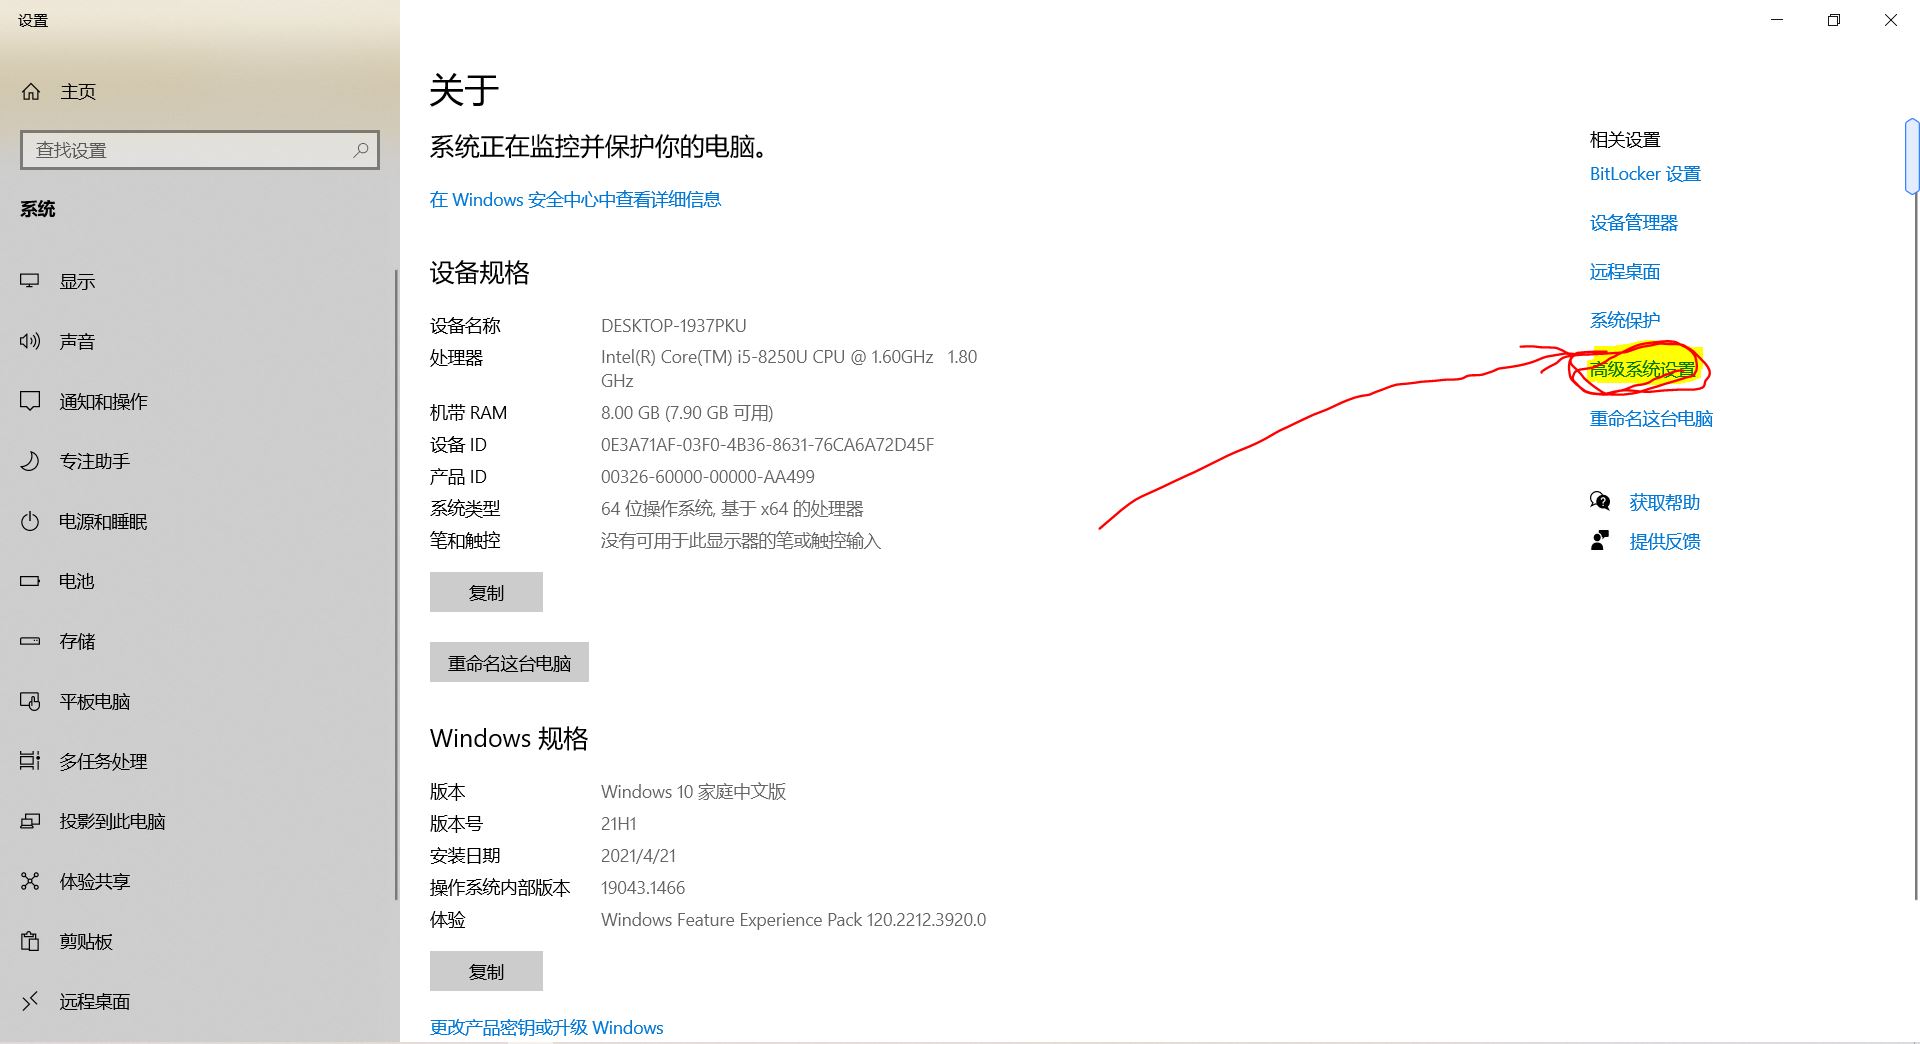Click the Home (主页) house icon

pyautogui.click(x=31, y=92)
